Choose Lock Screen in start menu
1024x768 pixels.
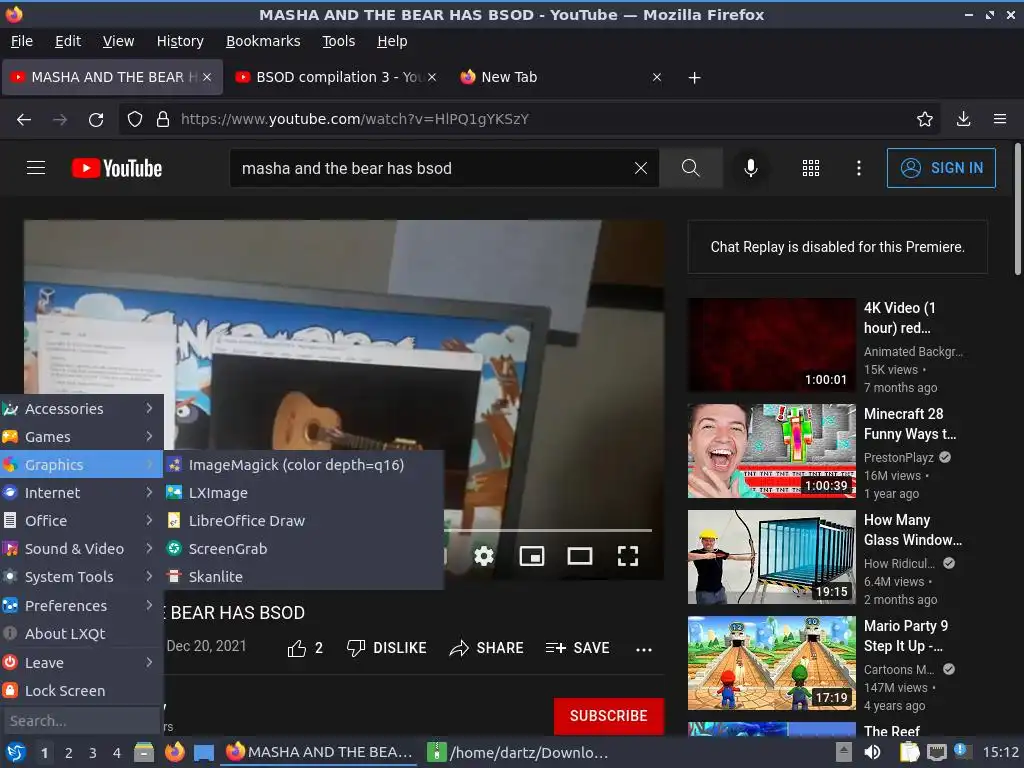pyautogui.click(x=82, y=691)
